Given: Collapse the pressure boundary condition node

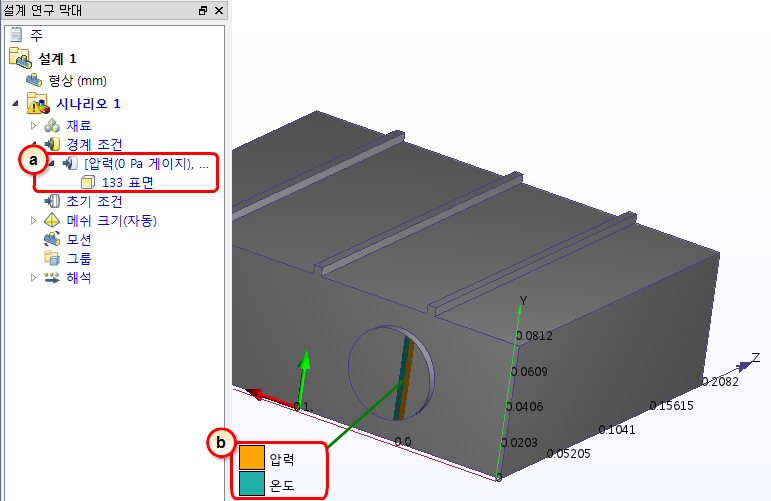Looking at the screenshot, I should tap(52, 163).
